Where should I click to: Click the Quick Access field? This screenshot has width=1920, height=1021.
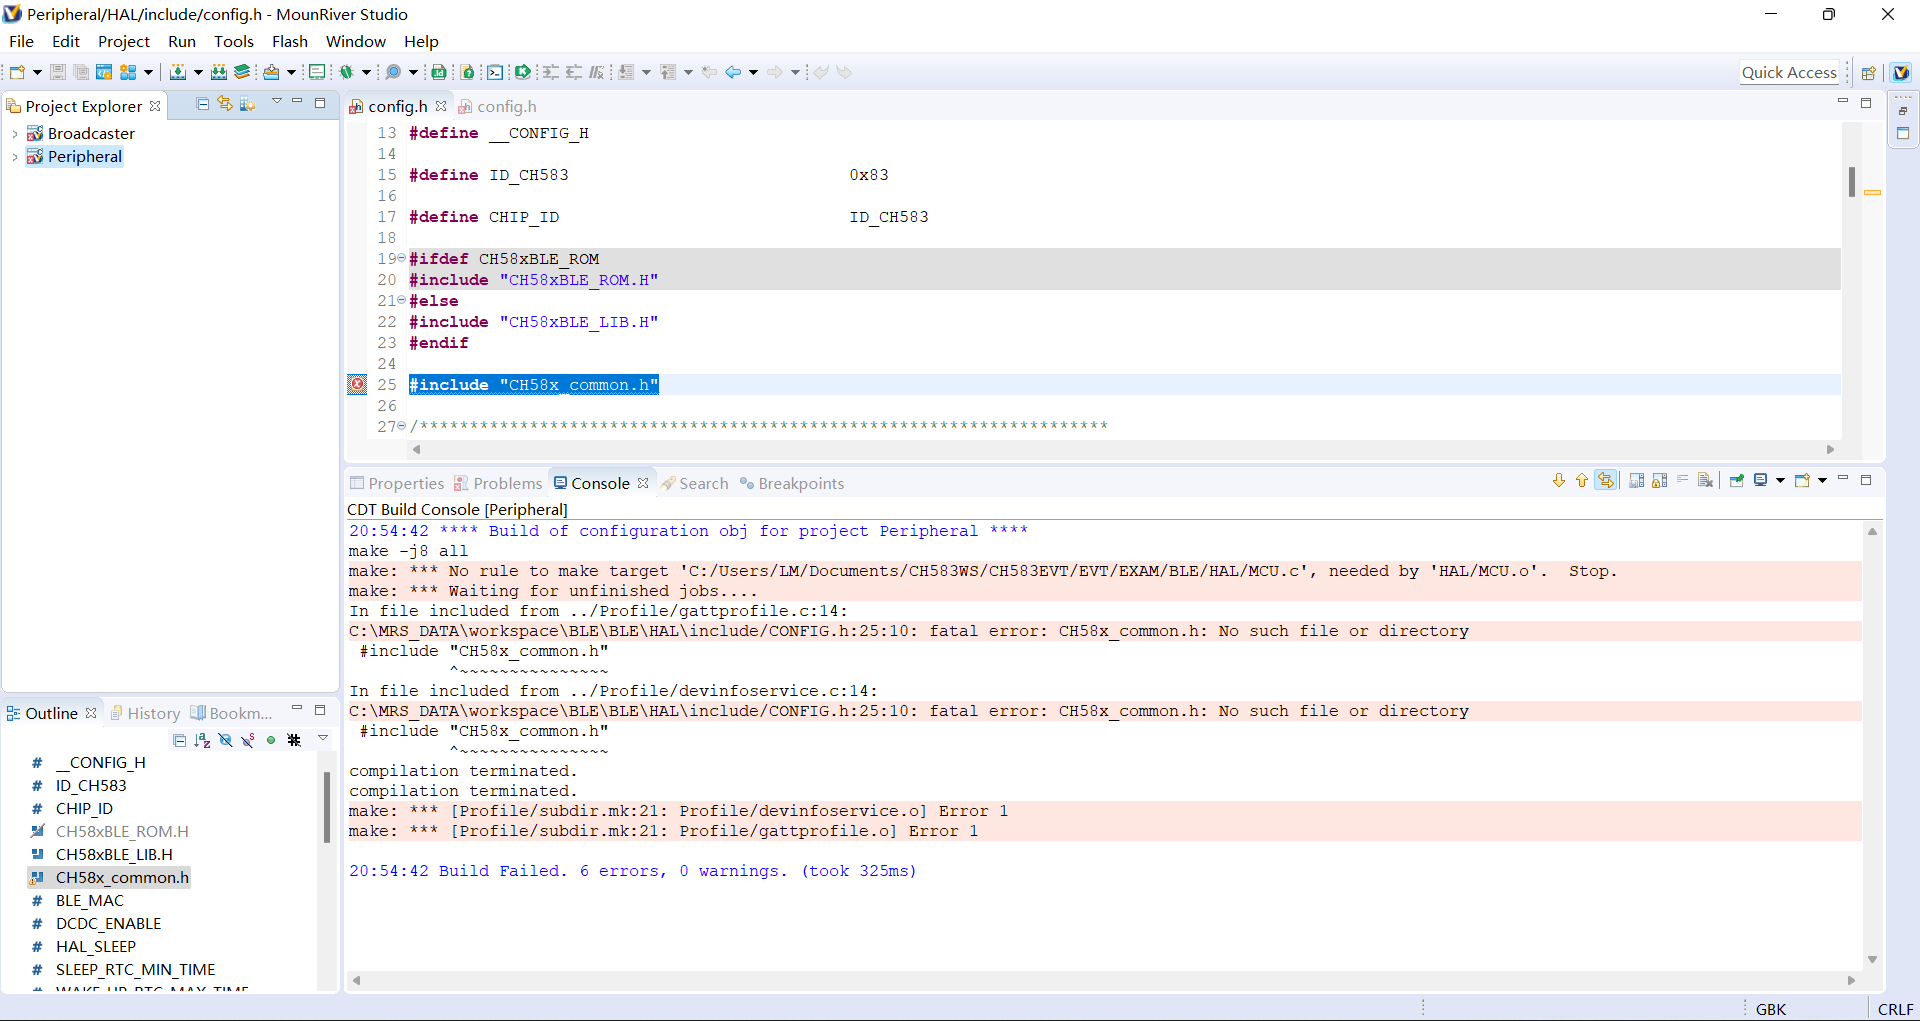(1789, 72)
